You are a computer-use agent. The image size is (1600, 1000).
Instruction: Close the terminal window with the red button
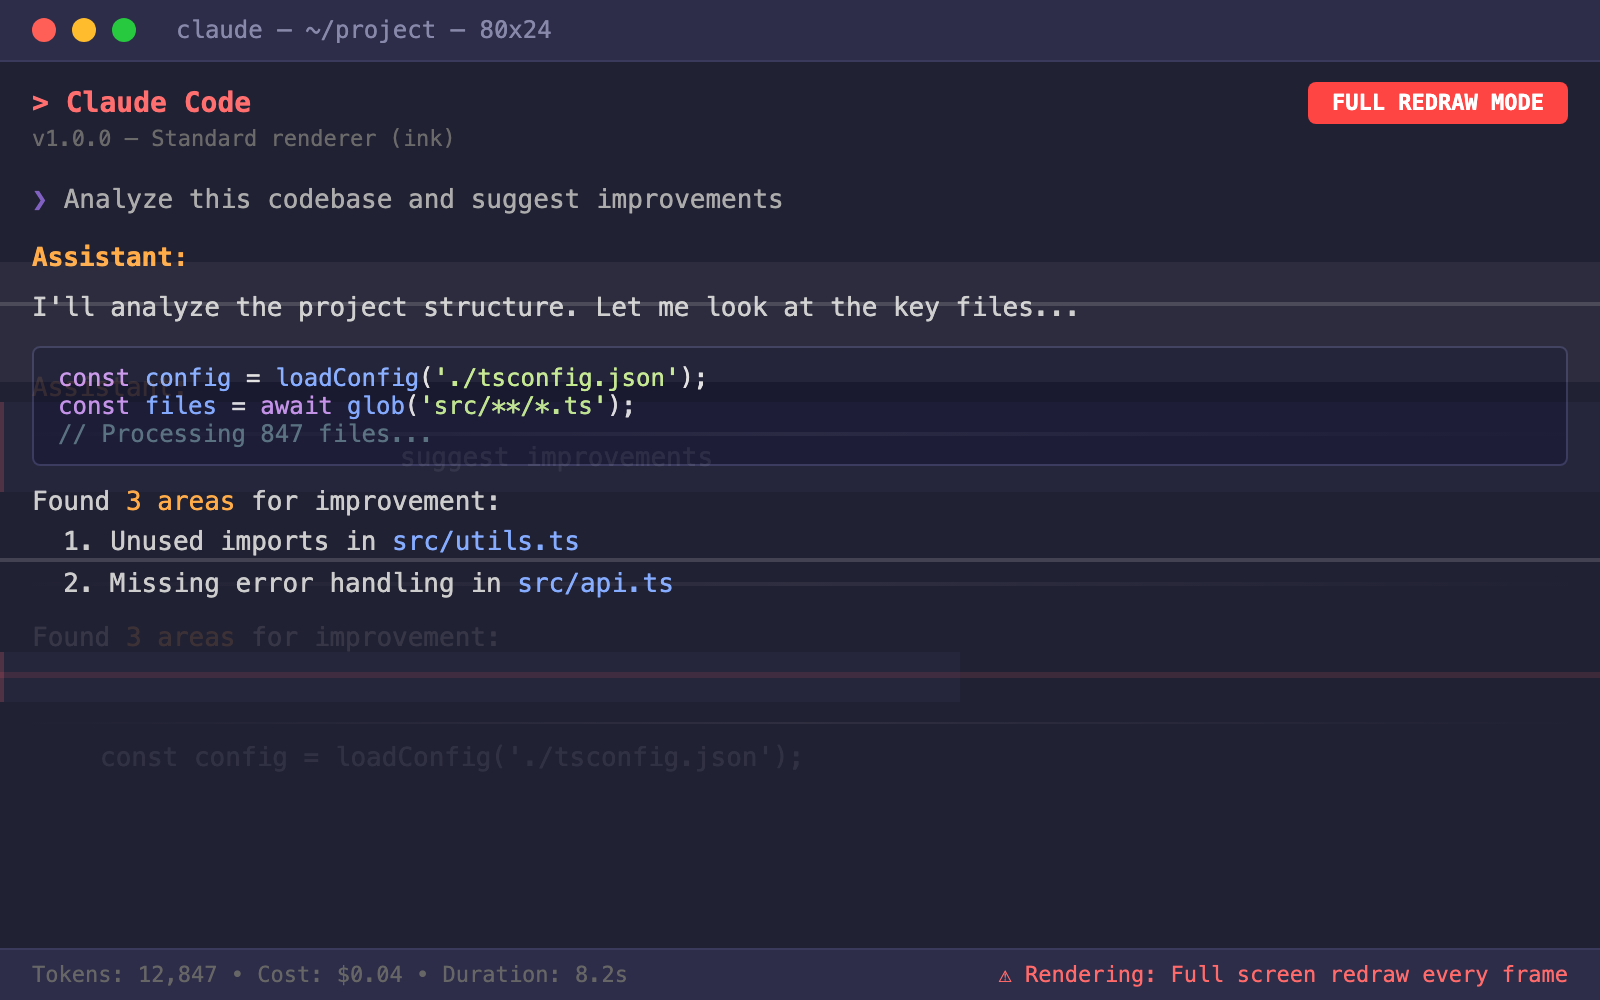(x=44, y=30)
